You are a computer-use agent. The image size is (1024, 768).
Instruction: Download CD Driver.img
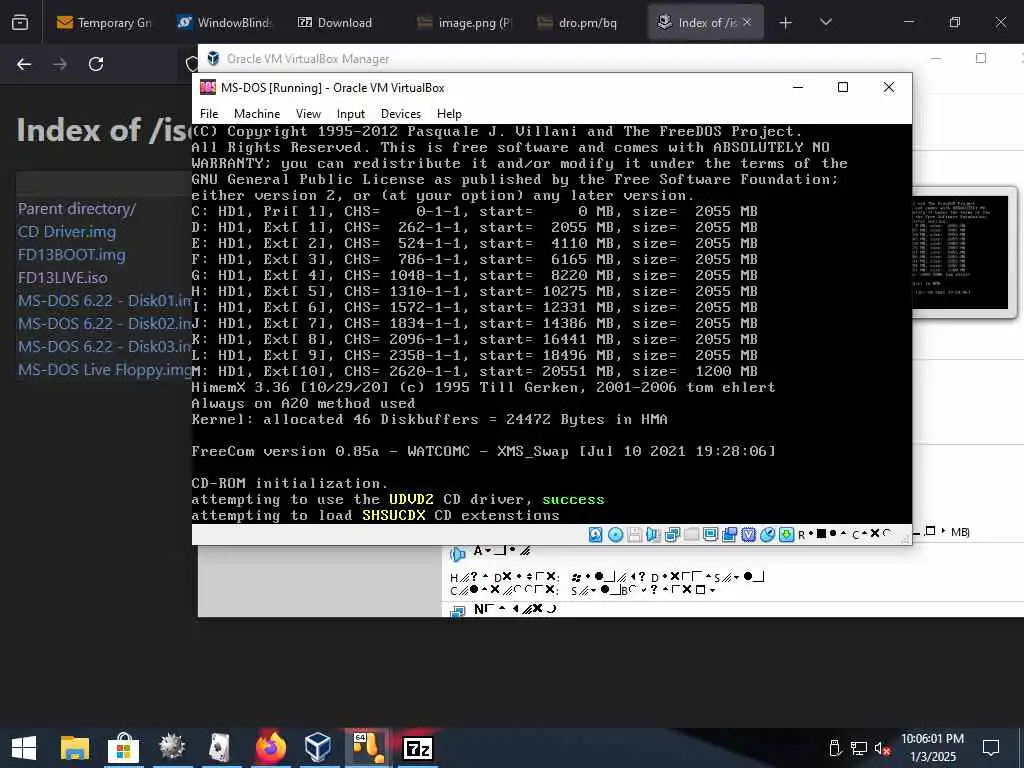coord(67,232)
